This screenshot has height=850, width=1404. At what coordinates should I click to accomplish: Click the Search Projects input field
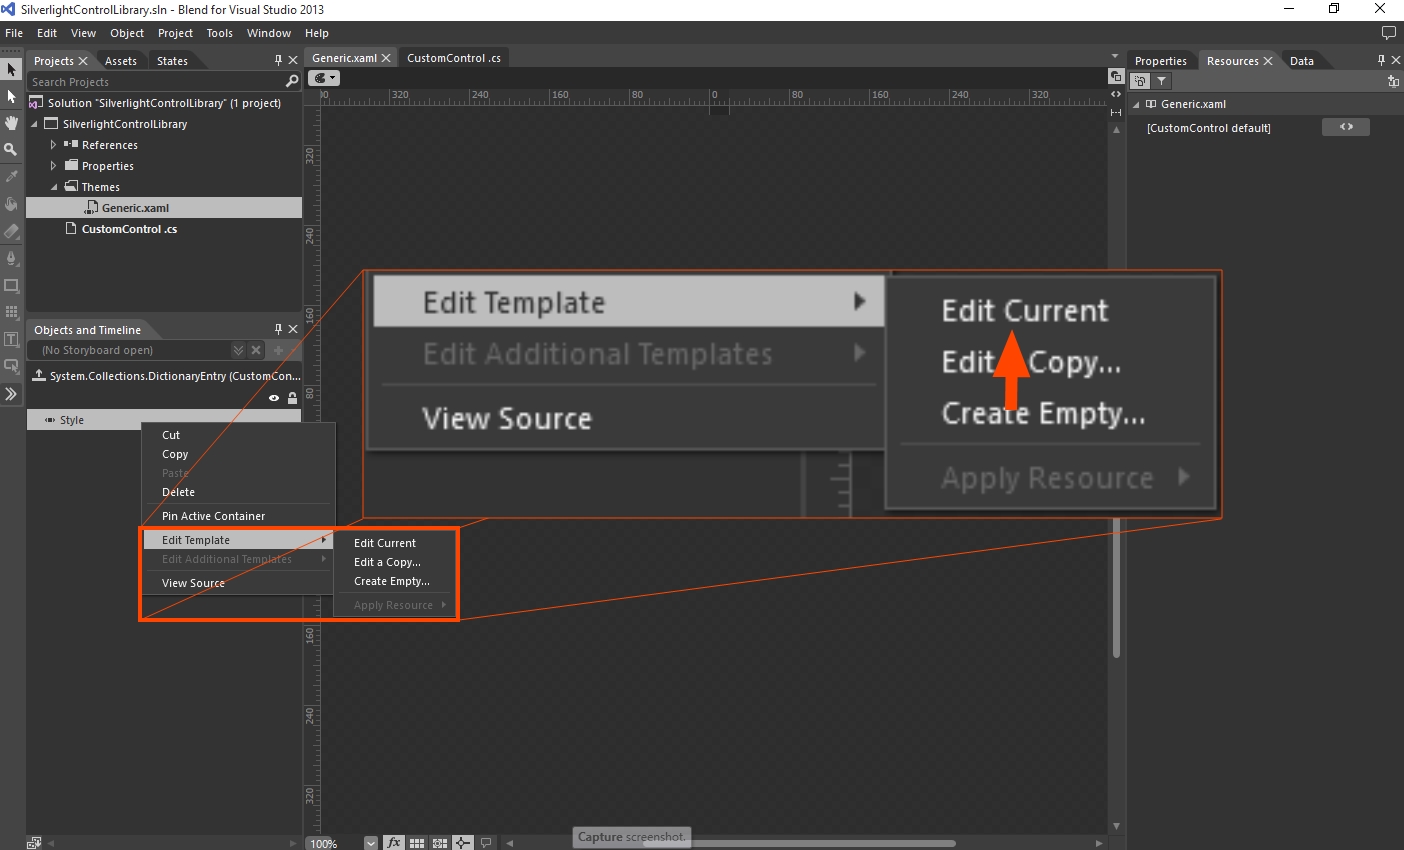point(155,82)
